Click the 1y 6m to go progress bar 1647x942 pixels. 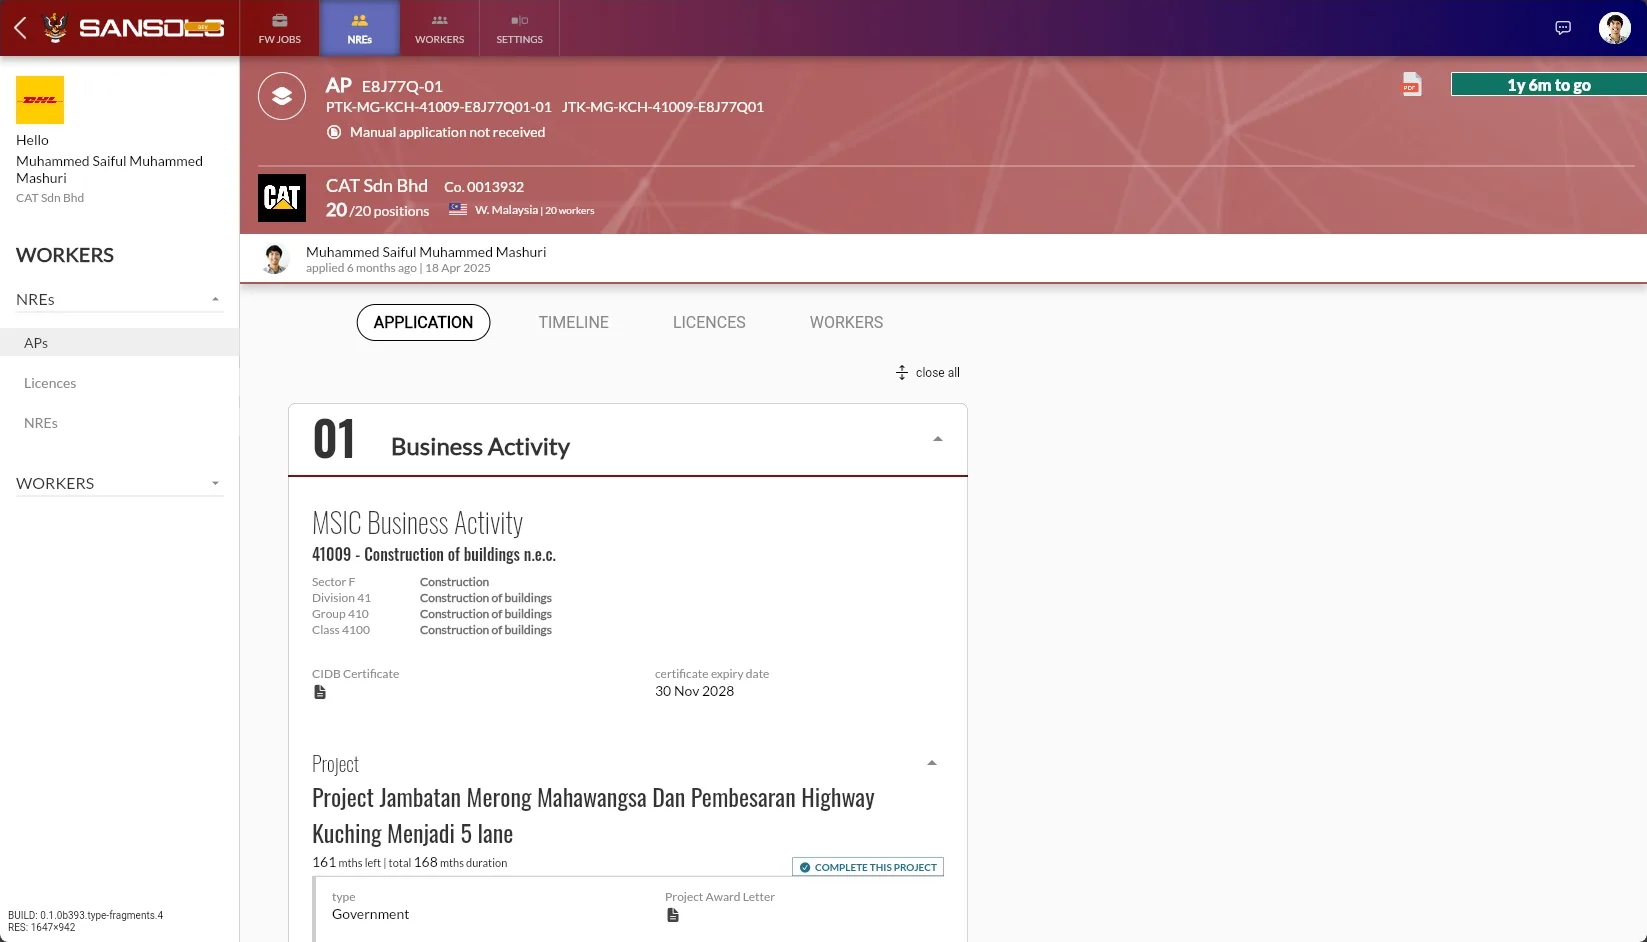[x=1549, y=85]
